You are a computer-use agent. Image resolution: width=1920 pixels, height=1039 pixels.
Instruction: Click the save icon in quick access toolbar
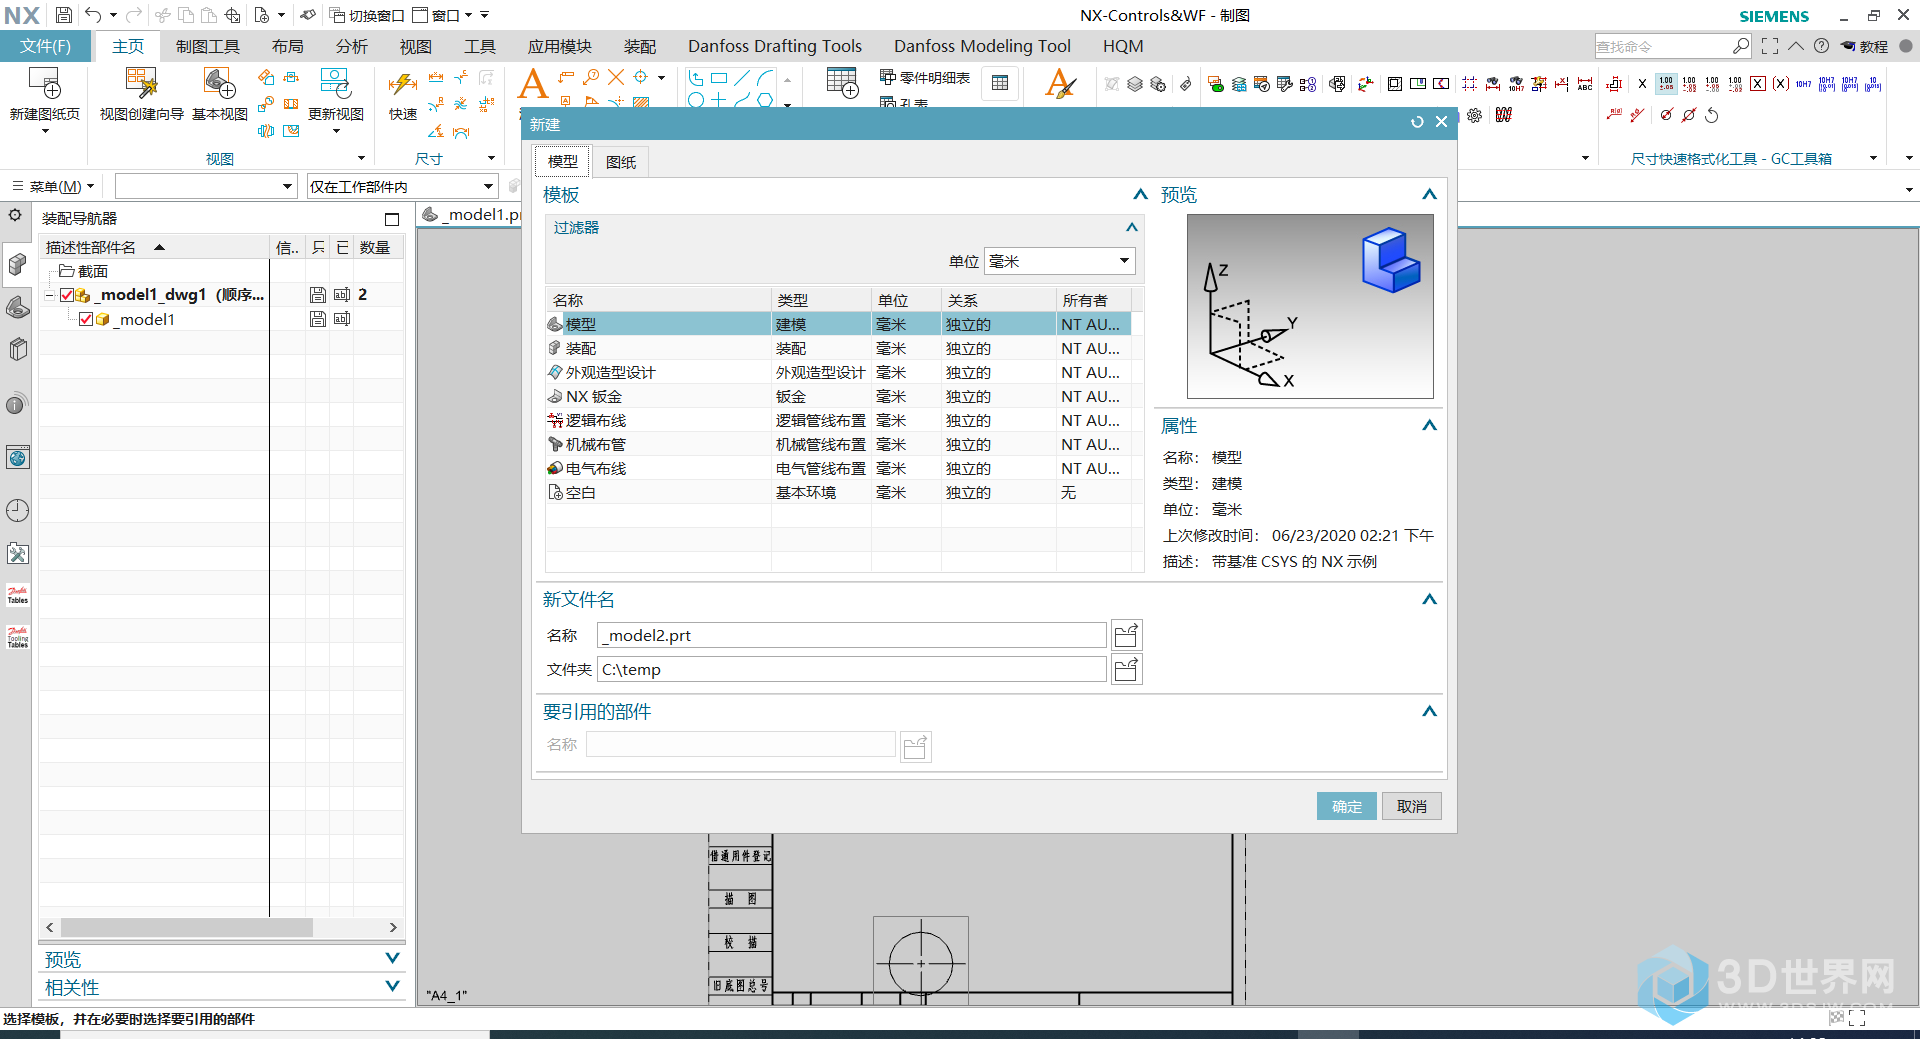(x=64, y=15)
